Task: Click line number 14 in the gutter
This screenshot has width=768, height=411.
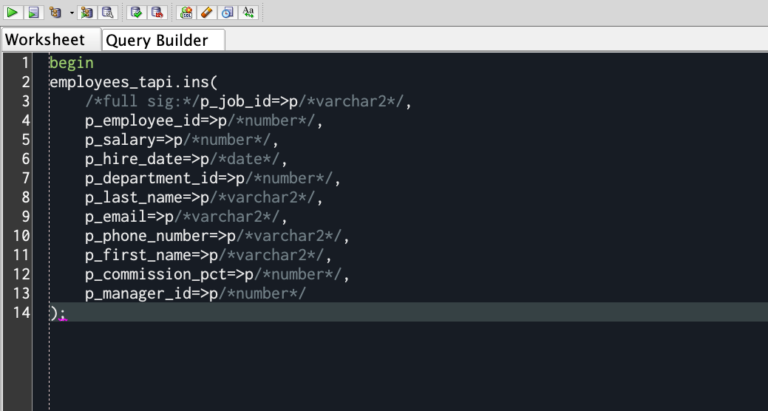Action: pyautogui.click(x=21, y=312)
